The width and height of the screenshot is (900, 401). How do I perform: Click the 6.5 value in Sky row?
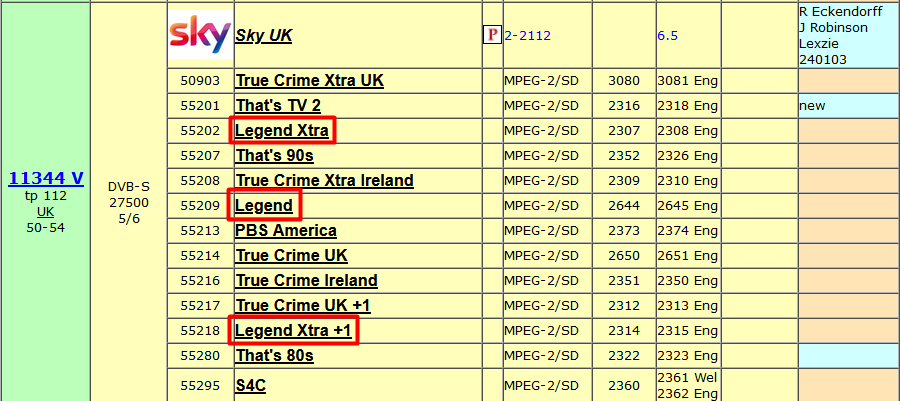click(667, 36)
